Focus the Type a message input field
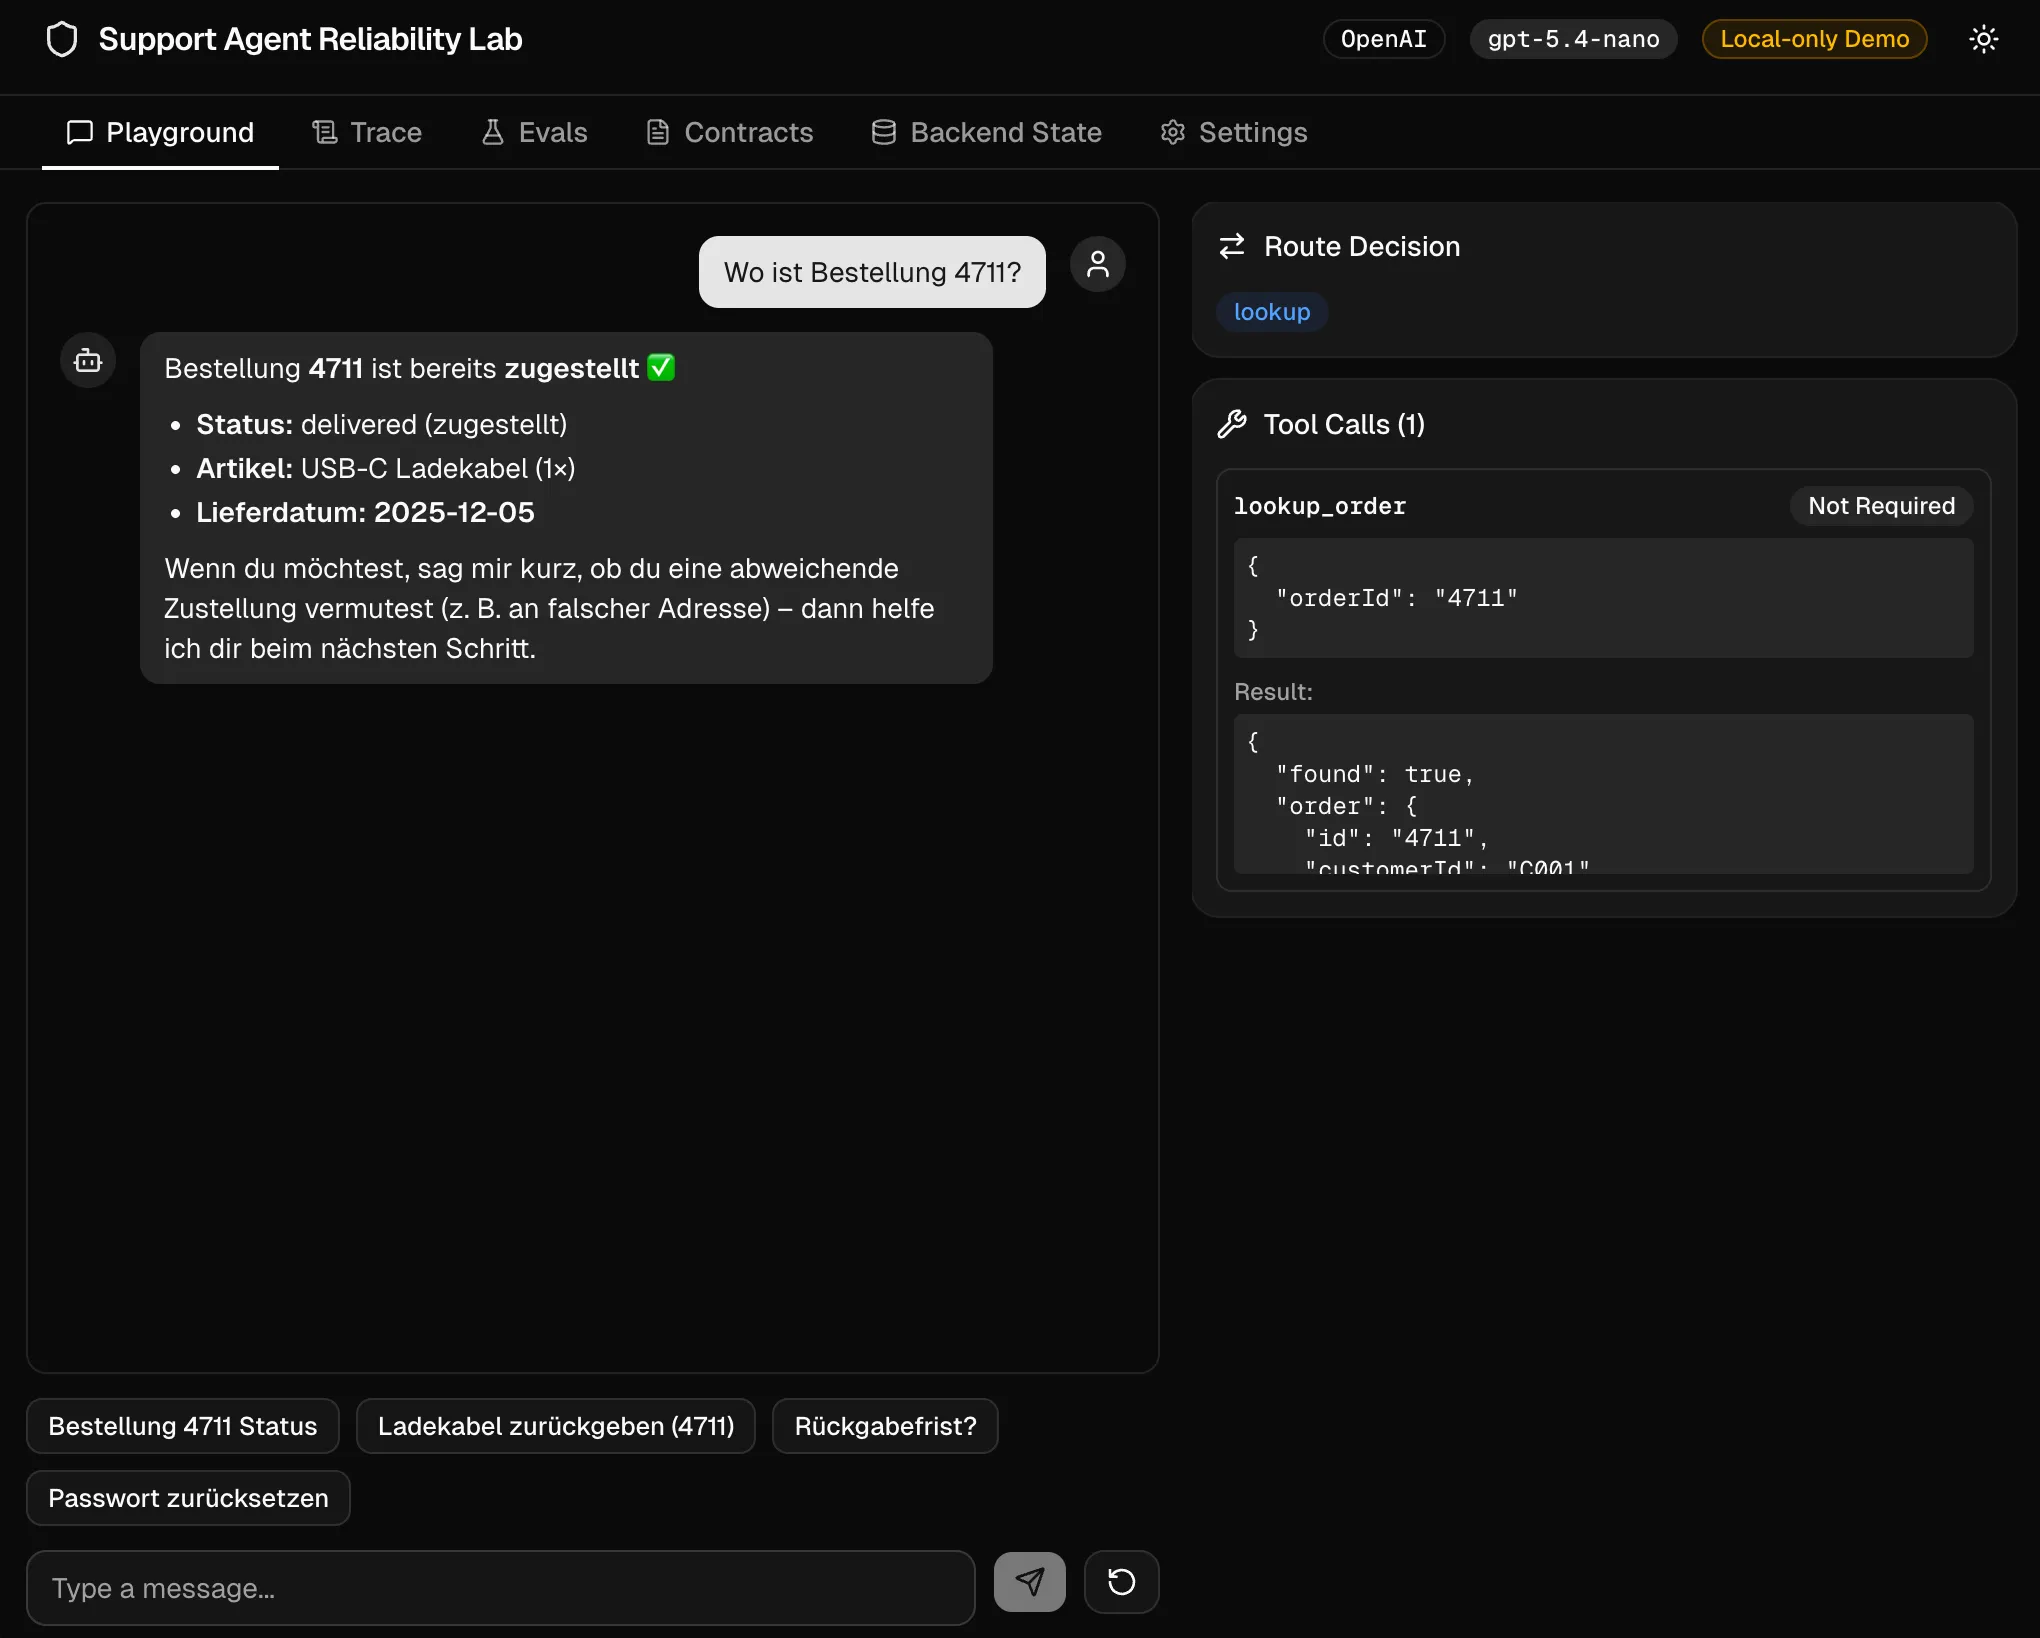This screenshot has height=1638, width=2040. coord(500,1588)
